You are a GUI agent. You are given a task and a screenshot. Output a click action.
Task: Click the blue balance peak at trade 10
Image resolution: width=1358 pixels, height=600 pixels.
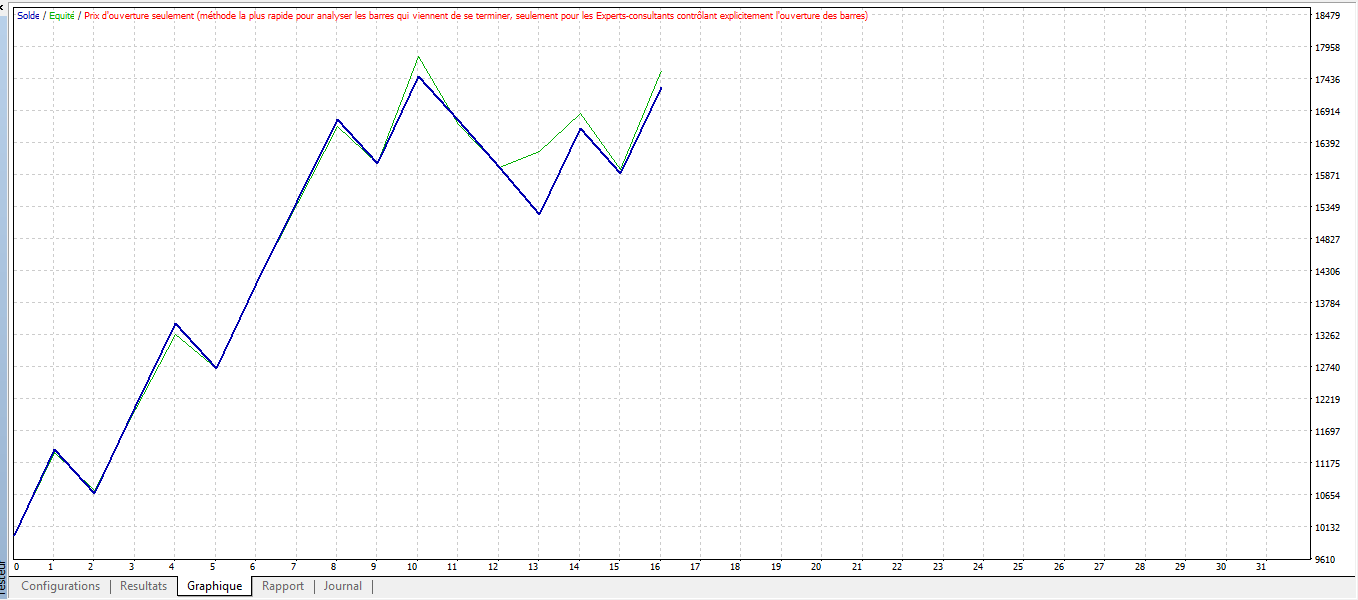pos(418,77)
